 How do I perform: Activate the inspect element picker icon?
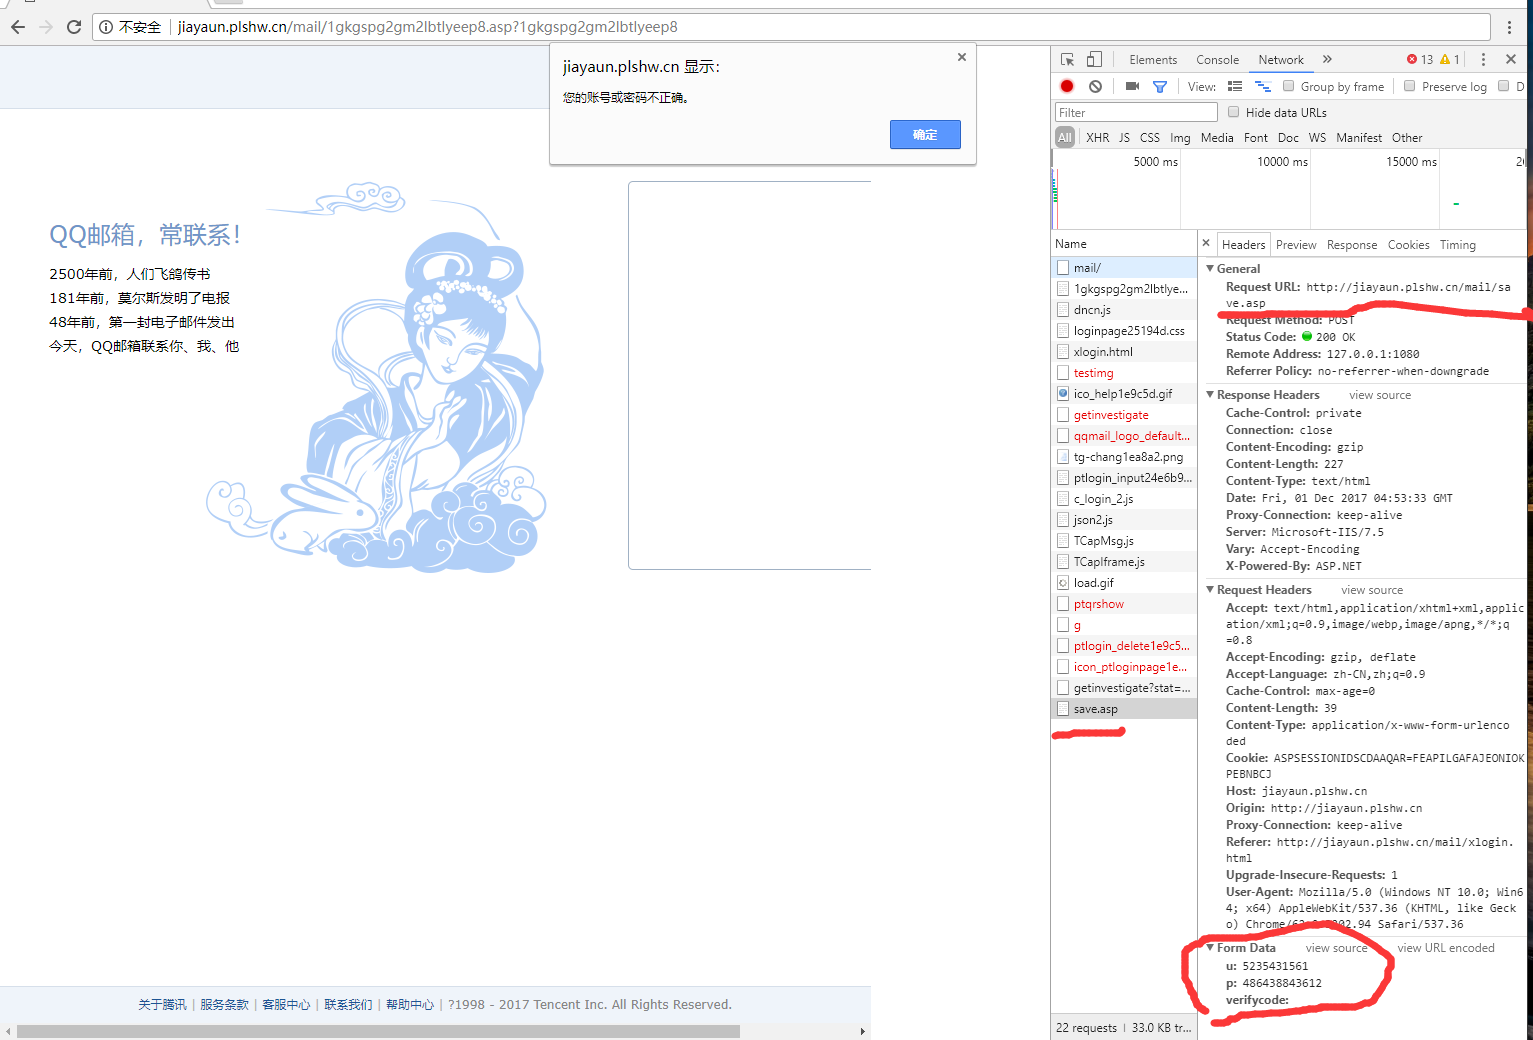(1067, 59)
